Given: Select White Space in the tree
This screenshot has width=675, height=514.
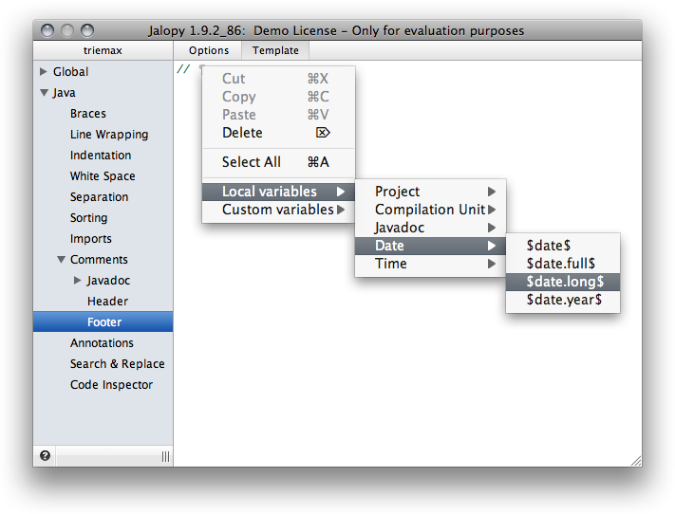Looking at the screenshot, I should click(x=102, y=176).
